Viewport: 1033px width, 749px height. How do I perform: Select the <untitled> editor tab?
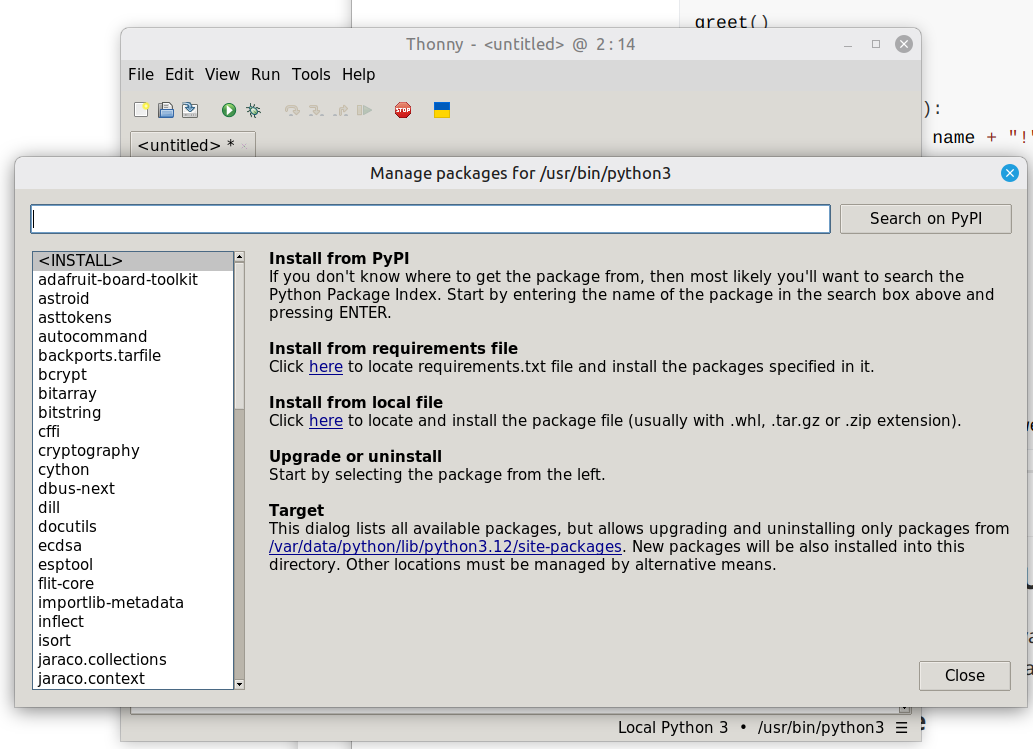tap(186, 145)
